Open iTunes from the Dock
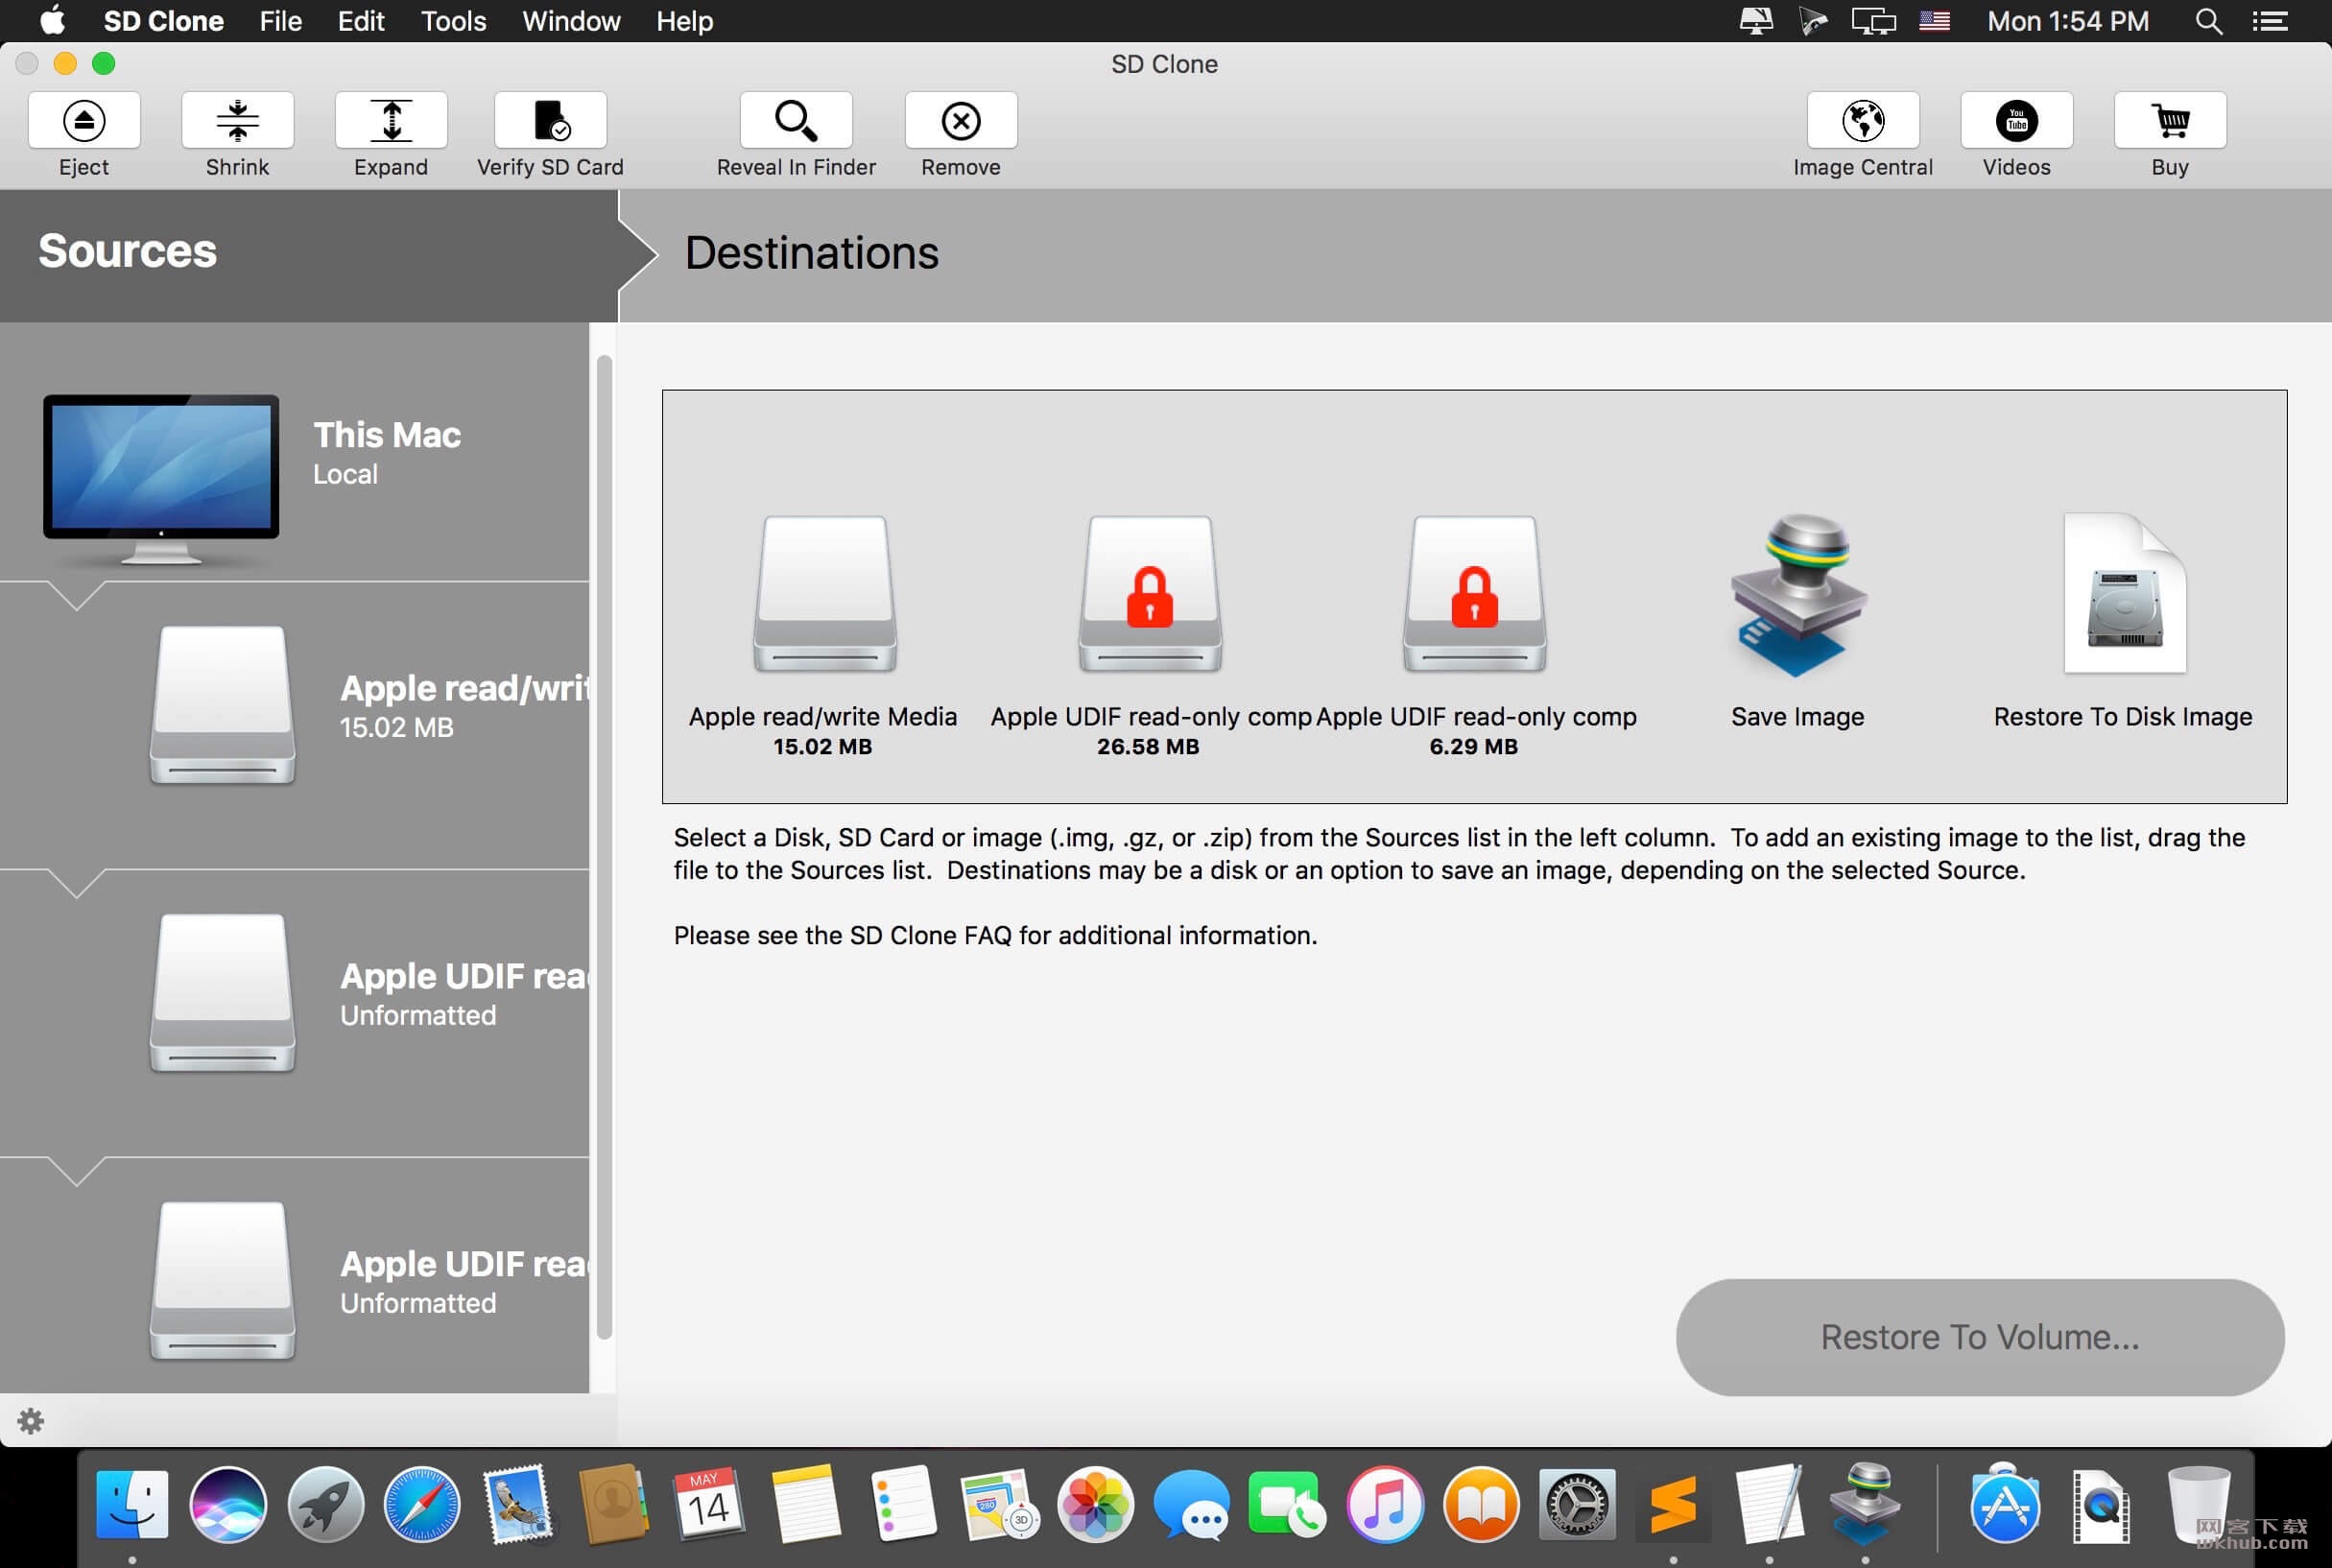2332x1568 pixels. click(x=1384, y=1504)
